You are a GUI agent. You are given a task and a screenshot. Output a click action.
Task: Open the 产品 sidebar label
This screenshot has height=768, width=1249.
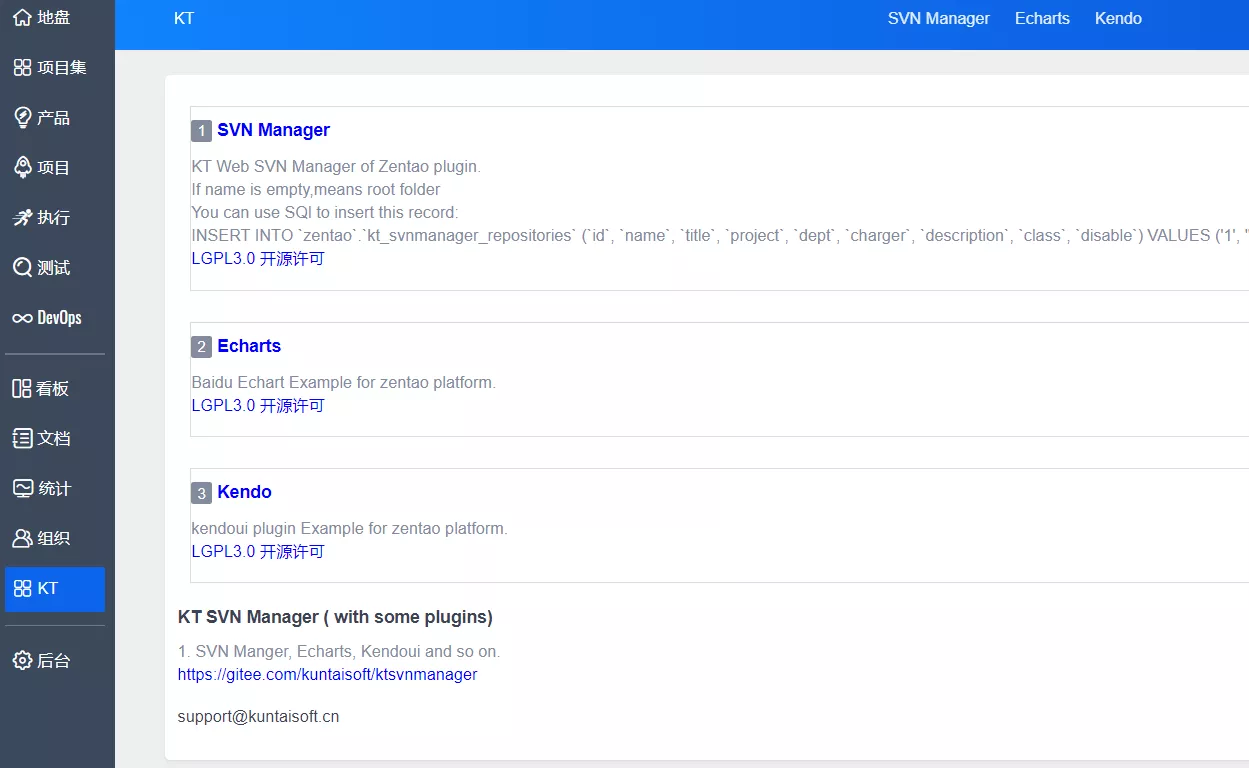coord(54,118)
